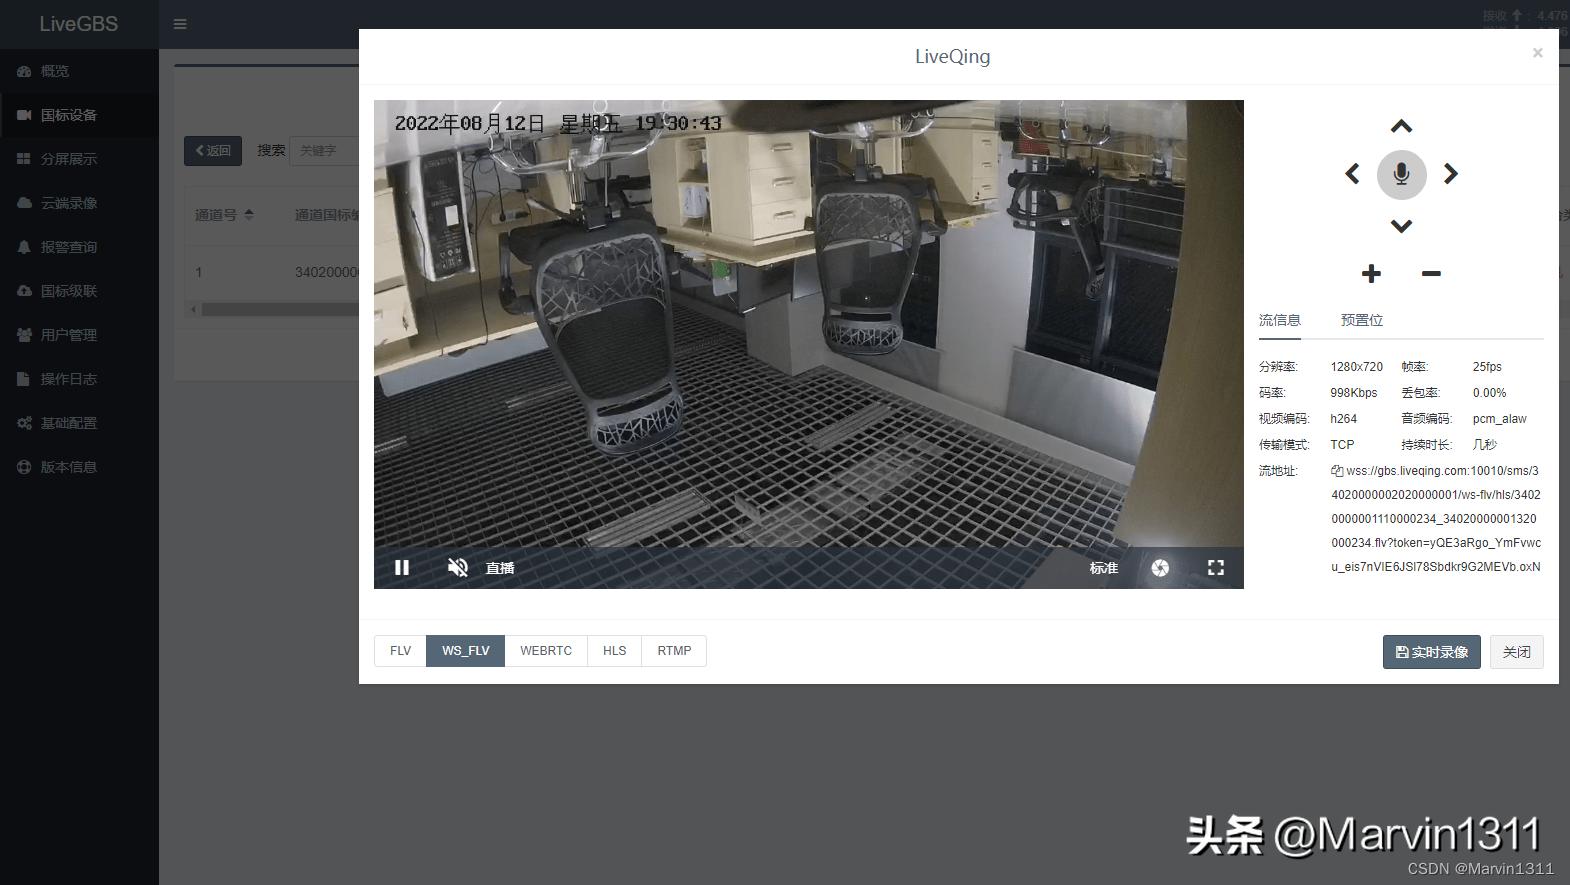The height and width of the screenshot is (885, 1570).
Task: Click the h264 video codec value
Action: [1343, 419]
